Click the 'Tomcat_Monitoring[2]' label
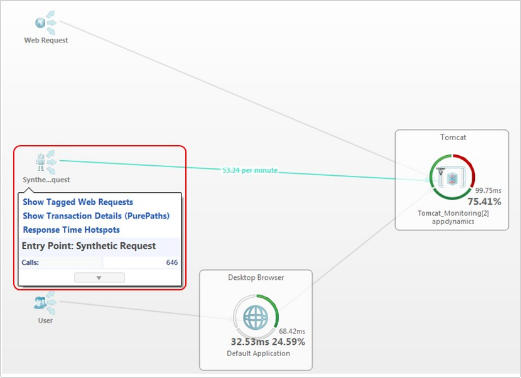 [453, 213]
